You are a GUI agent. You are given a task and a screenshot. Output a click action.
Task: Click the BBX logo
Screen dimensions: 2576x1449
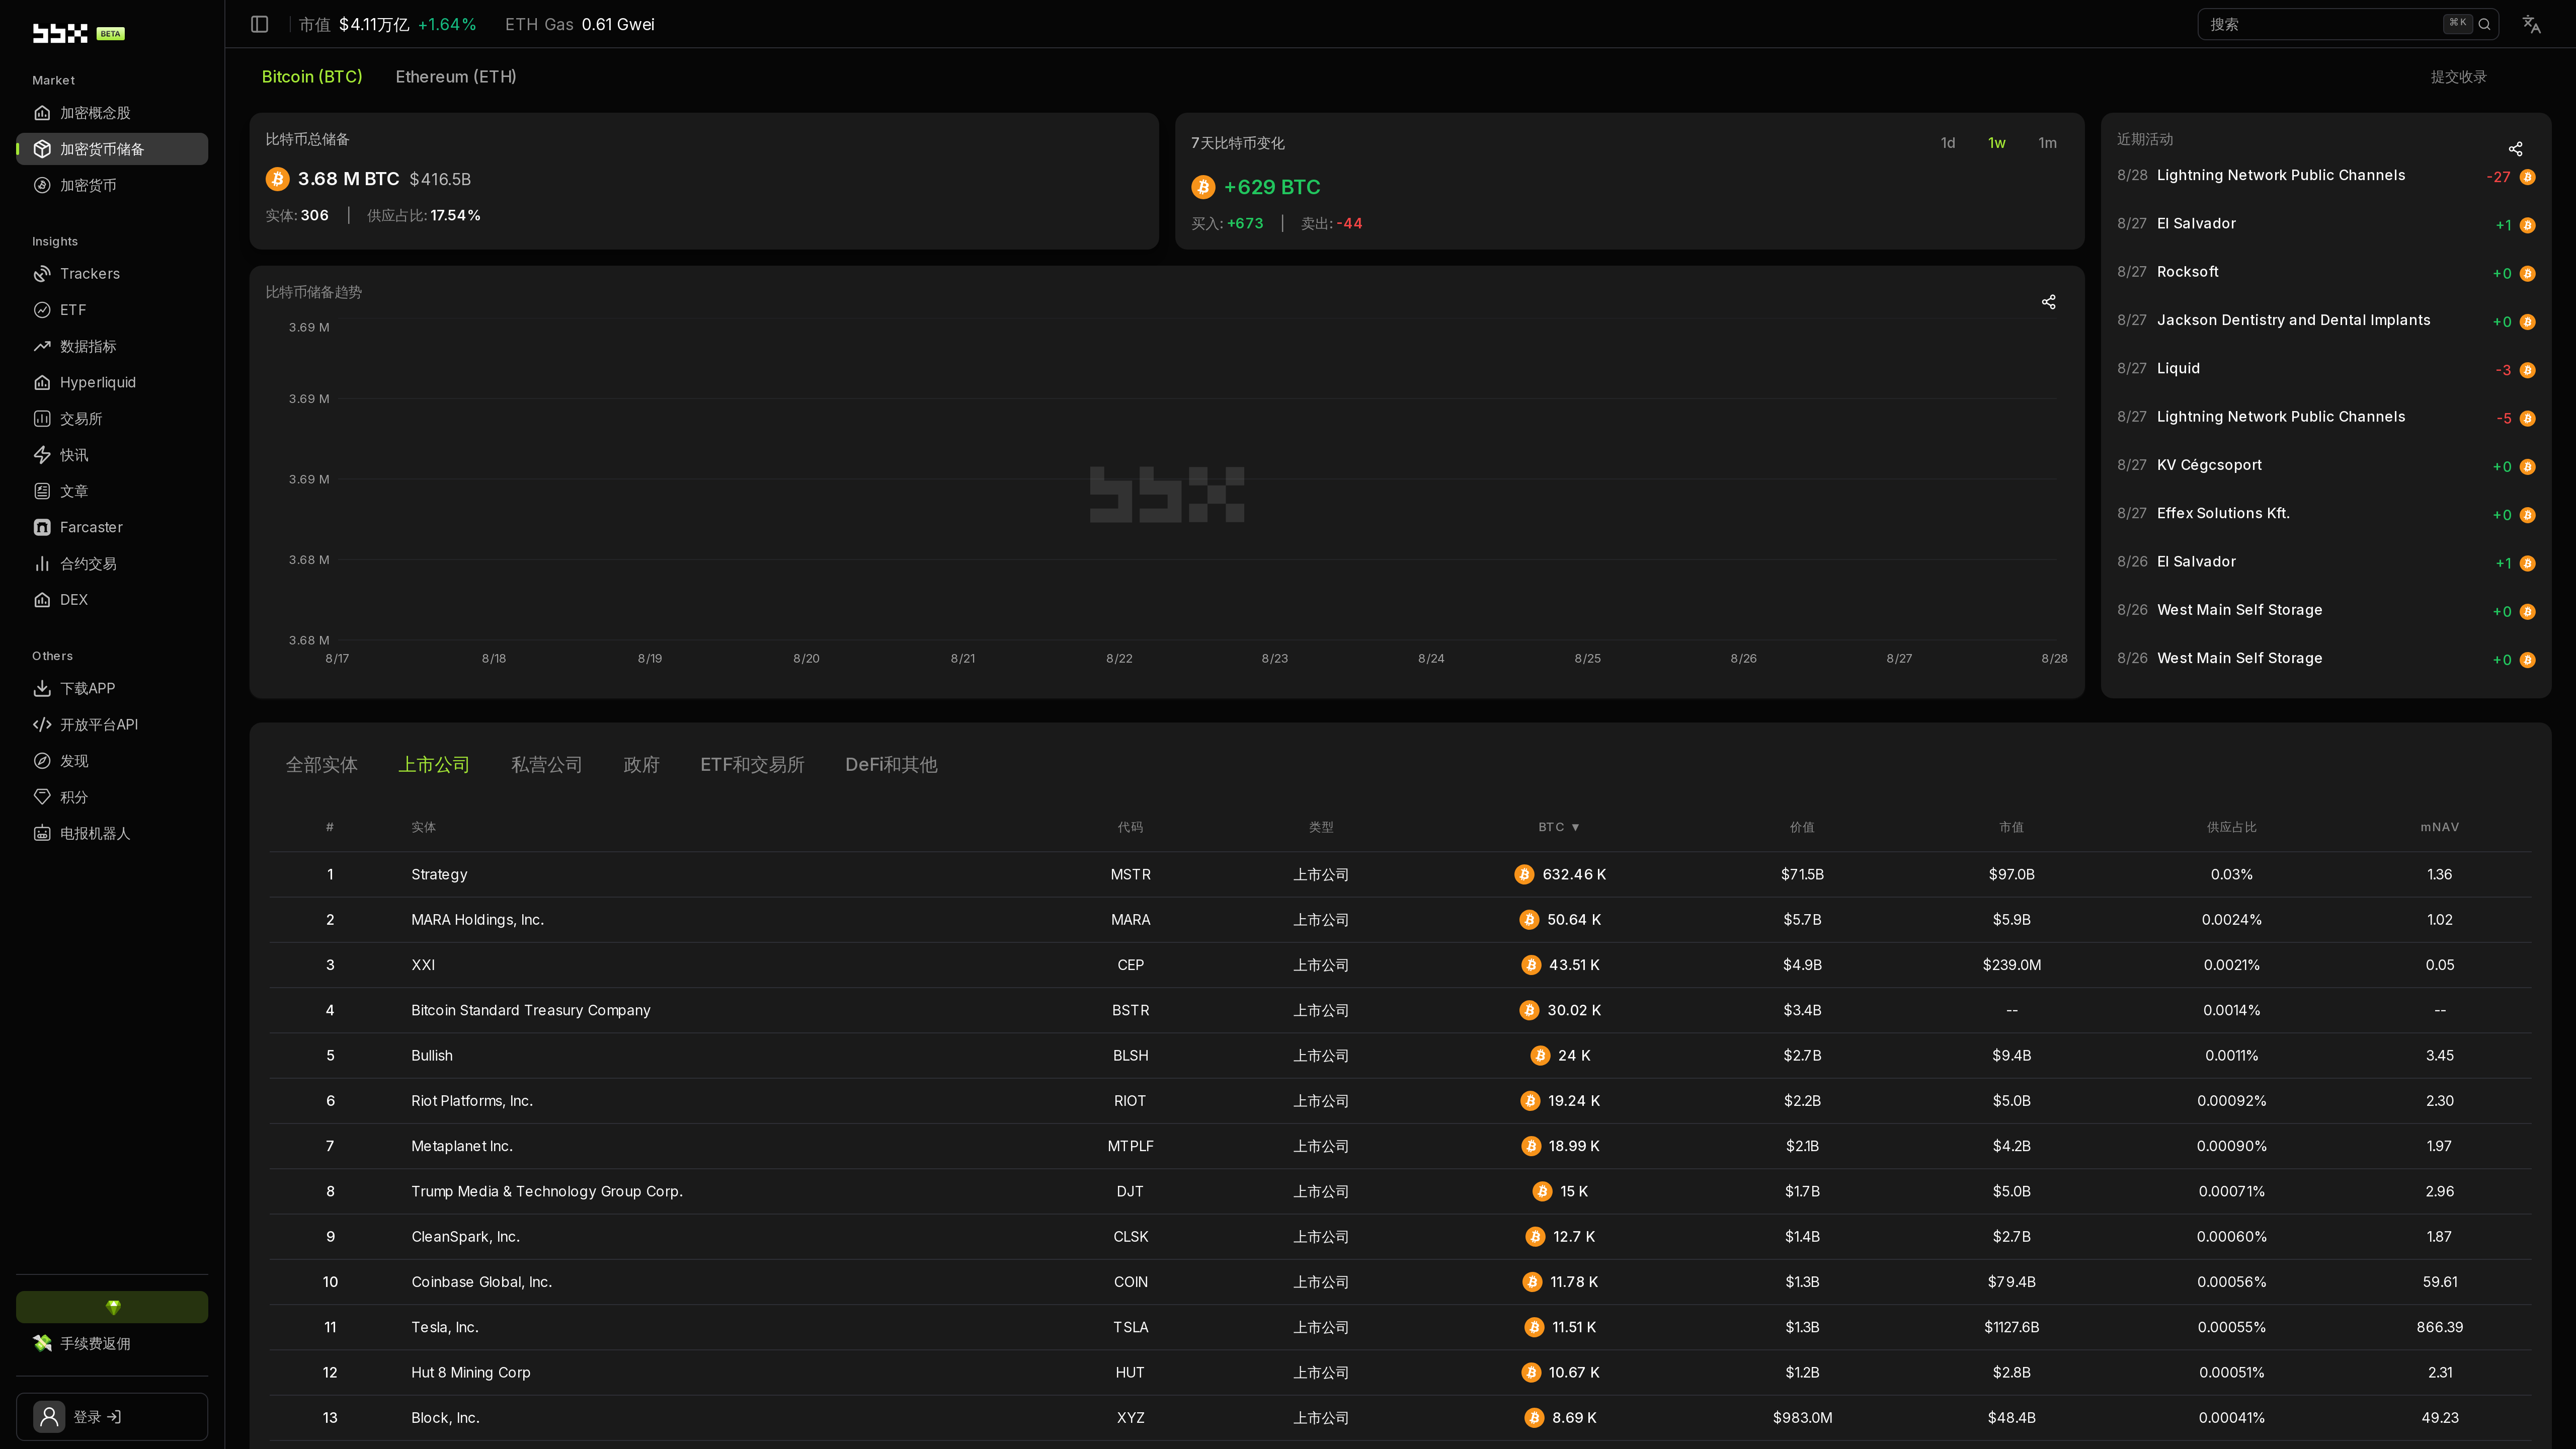tap(60, 33)
